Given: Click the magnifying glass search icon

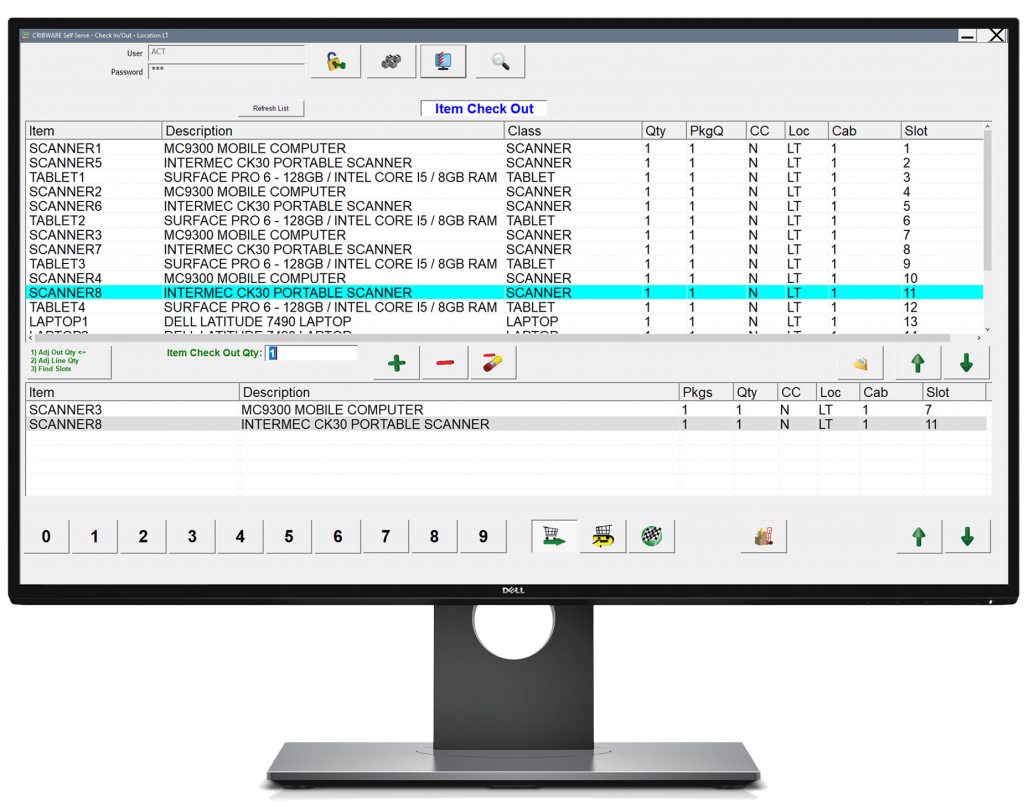Looking at the screenshot, I should [500, 61].
